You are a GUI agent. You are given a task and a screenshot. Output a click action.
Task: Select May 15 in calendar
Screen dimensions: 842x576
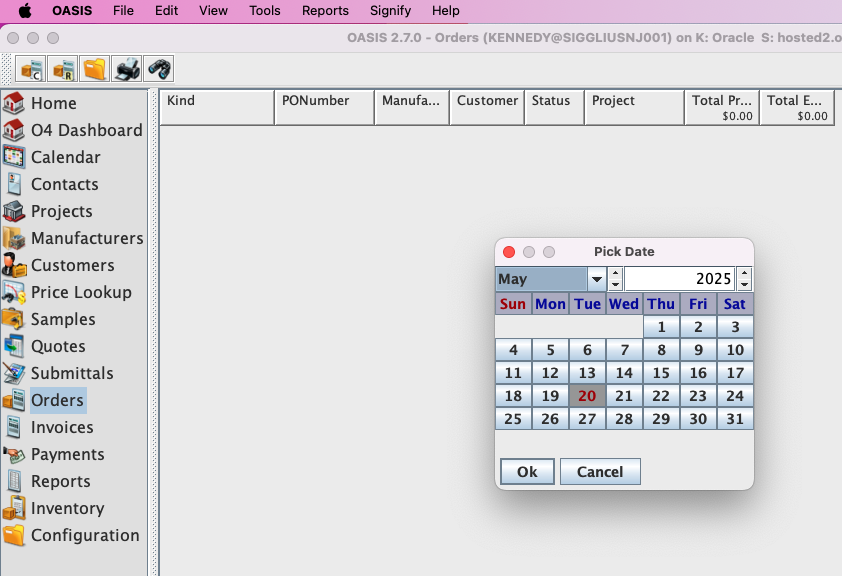coord(662,373)
